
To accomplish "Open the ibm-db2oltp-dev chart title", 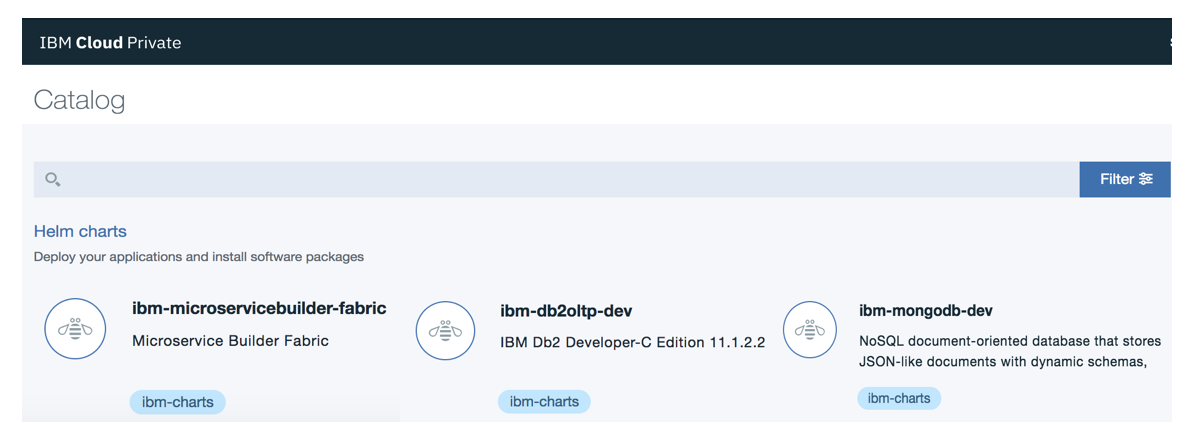I will click(567, 311).
